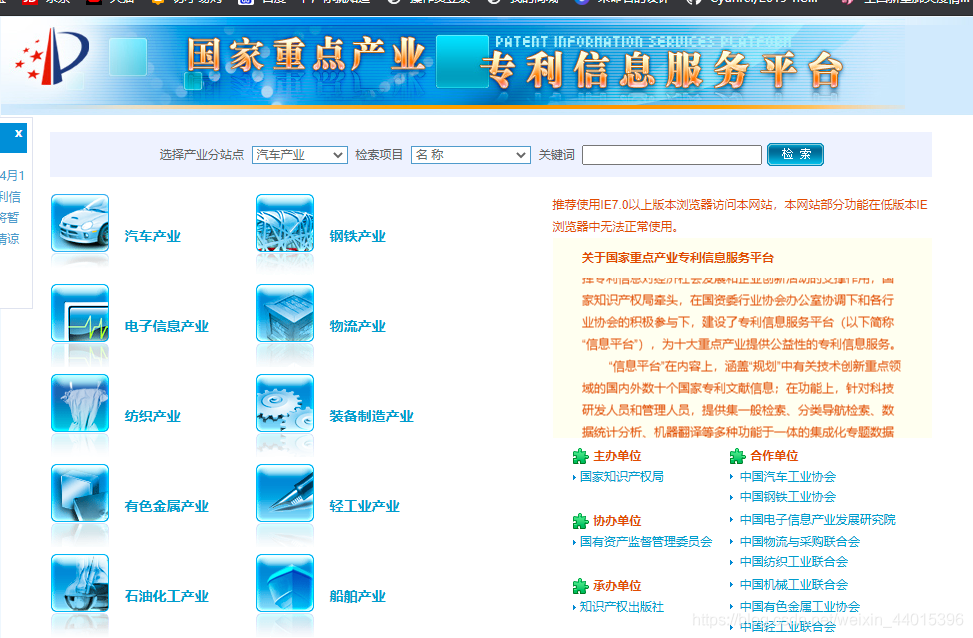Screen dimensions: 973x638
Task: Close the left floating notice panel
Action: [x=19, y=133]
